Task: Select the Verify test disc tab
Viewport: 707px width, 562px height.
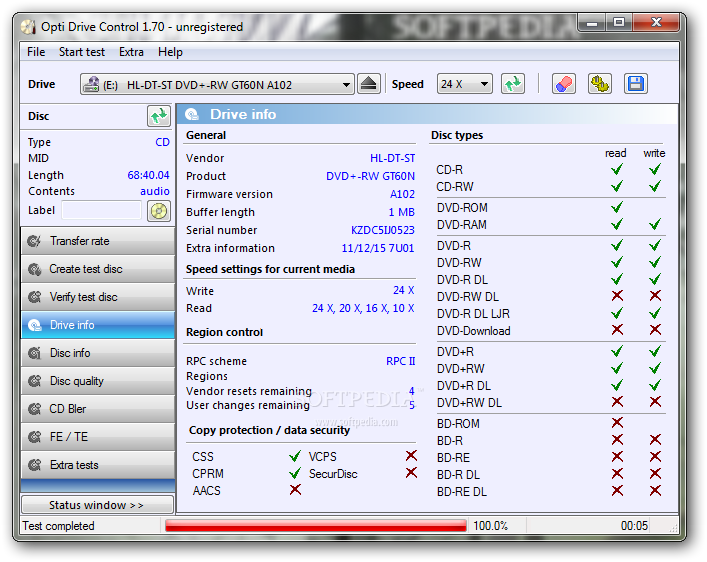Action: pyautogui.click(x=98, y=297)
